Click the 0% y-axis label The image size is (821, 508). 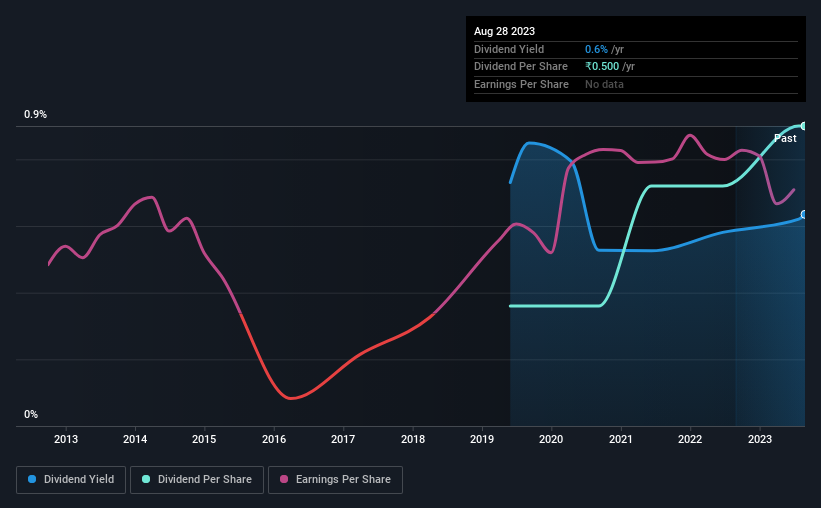point(31,414)
